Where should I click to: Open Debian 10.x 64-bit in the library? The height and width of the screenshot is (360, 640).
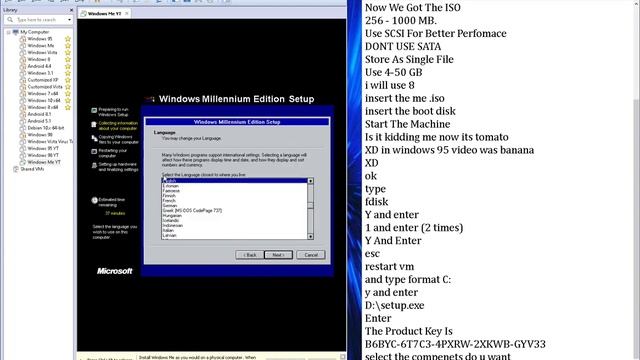tap(46, 128)
